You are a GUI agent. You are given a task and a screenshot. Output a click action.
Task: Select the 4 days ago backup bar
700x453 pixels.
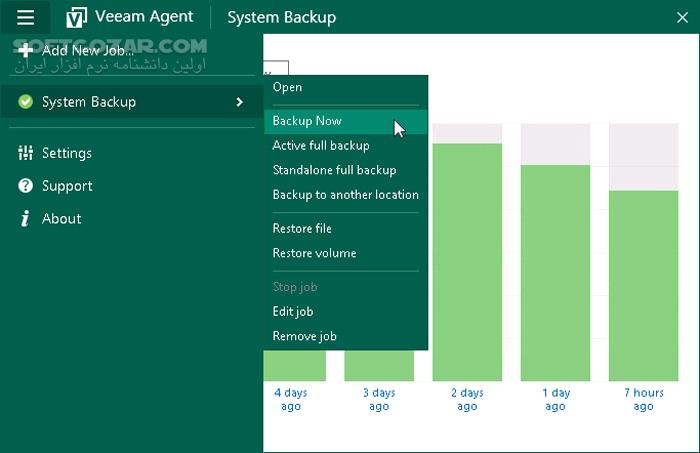(x=295, y=366)
